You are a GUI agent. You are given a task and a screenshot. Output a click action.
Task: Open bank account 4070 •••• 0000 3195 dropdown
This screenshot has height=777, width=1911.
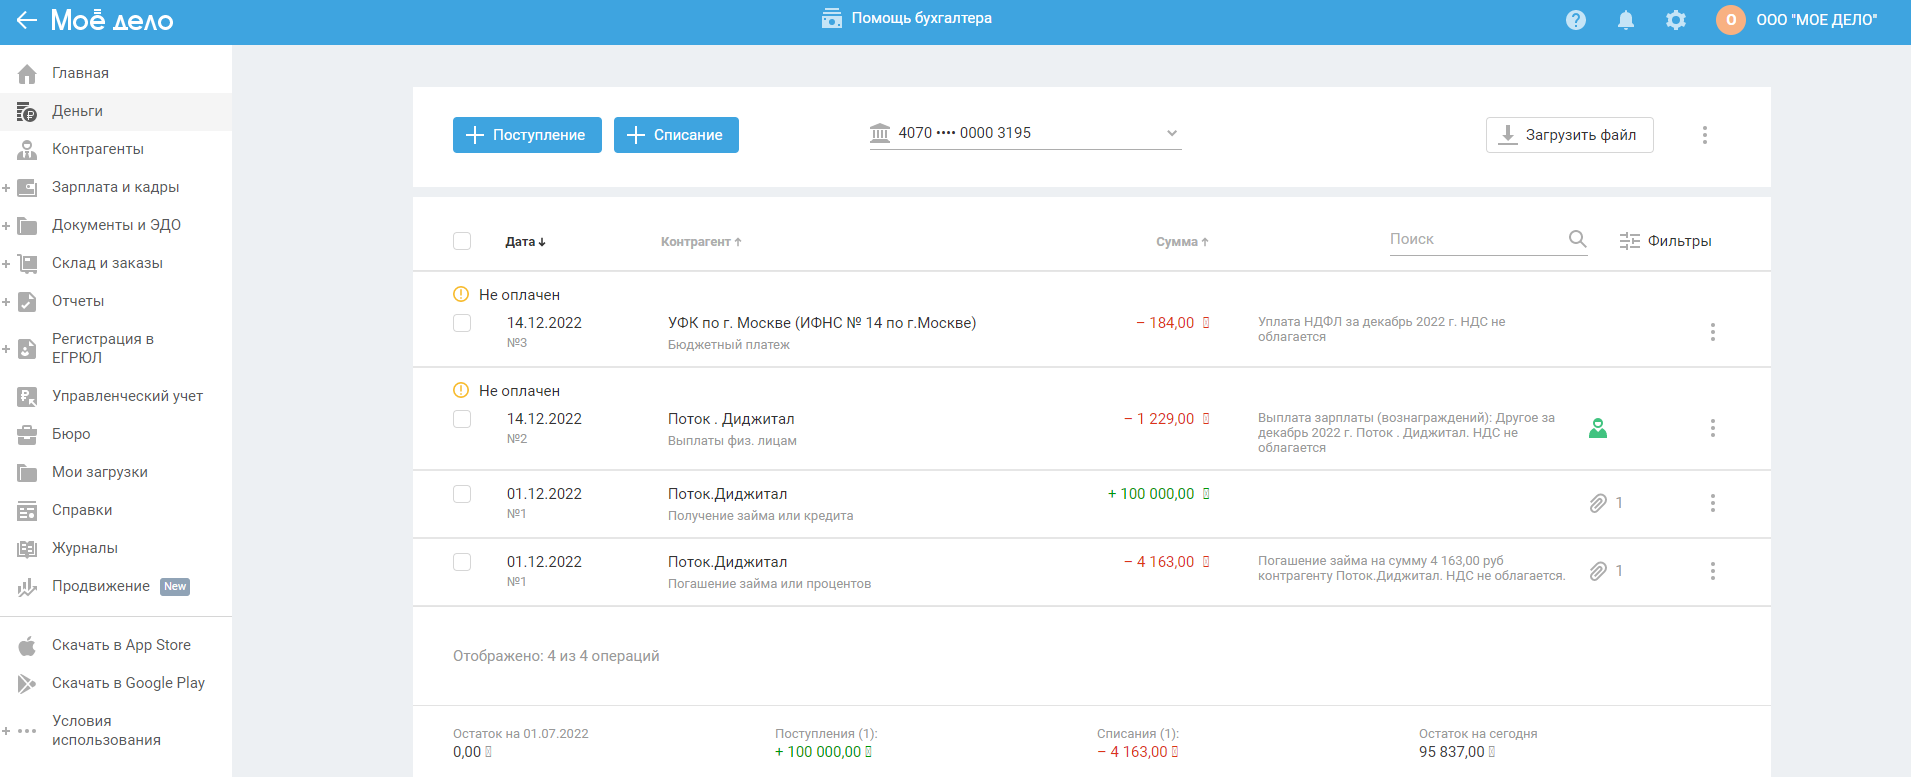1025,133
